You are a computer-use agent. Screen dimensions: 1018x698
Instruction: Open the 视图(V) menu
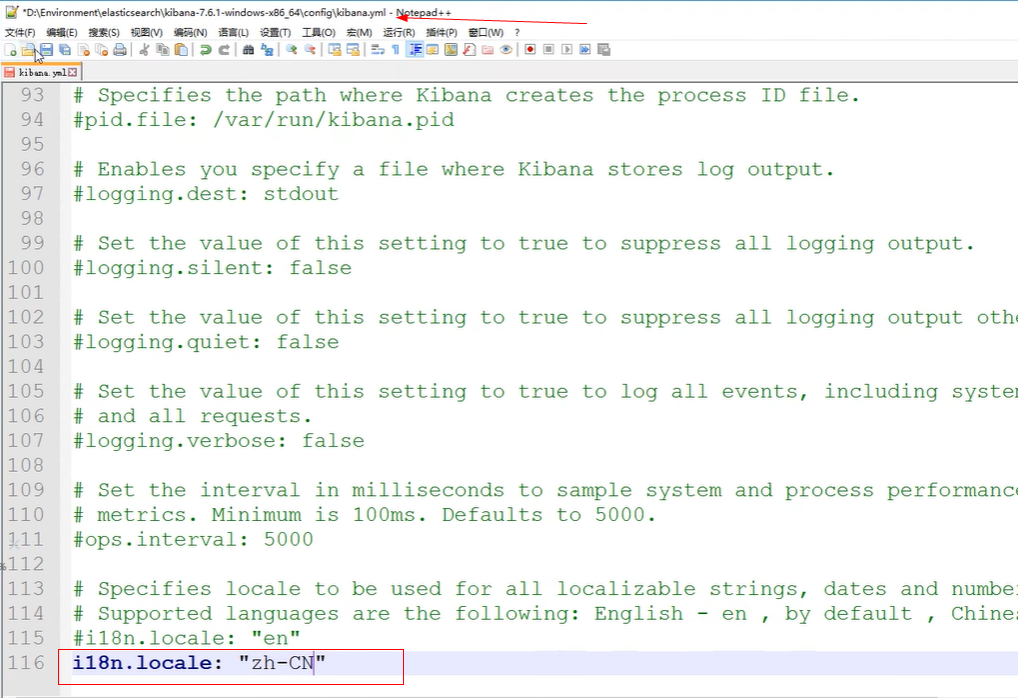pos(147,32)
